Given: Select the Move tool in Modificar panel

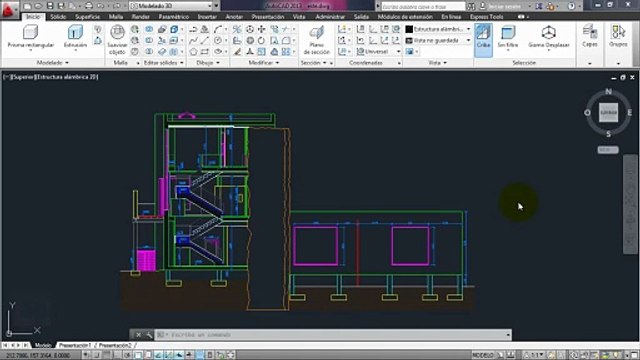Looking at the screenshot, I should [262, 29].
